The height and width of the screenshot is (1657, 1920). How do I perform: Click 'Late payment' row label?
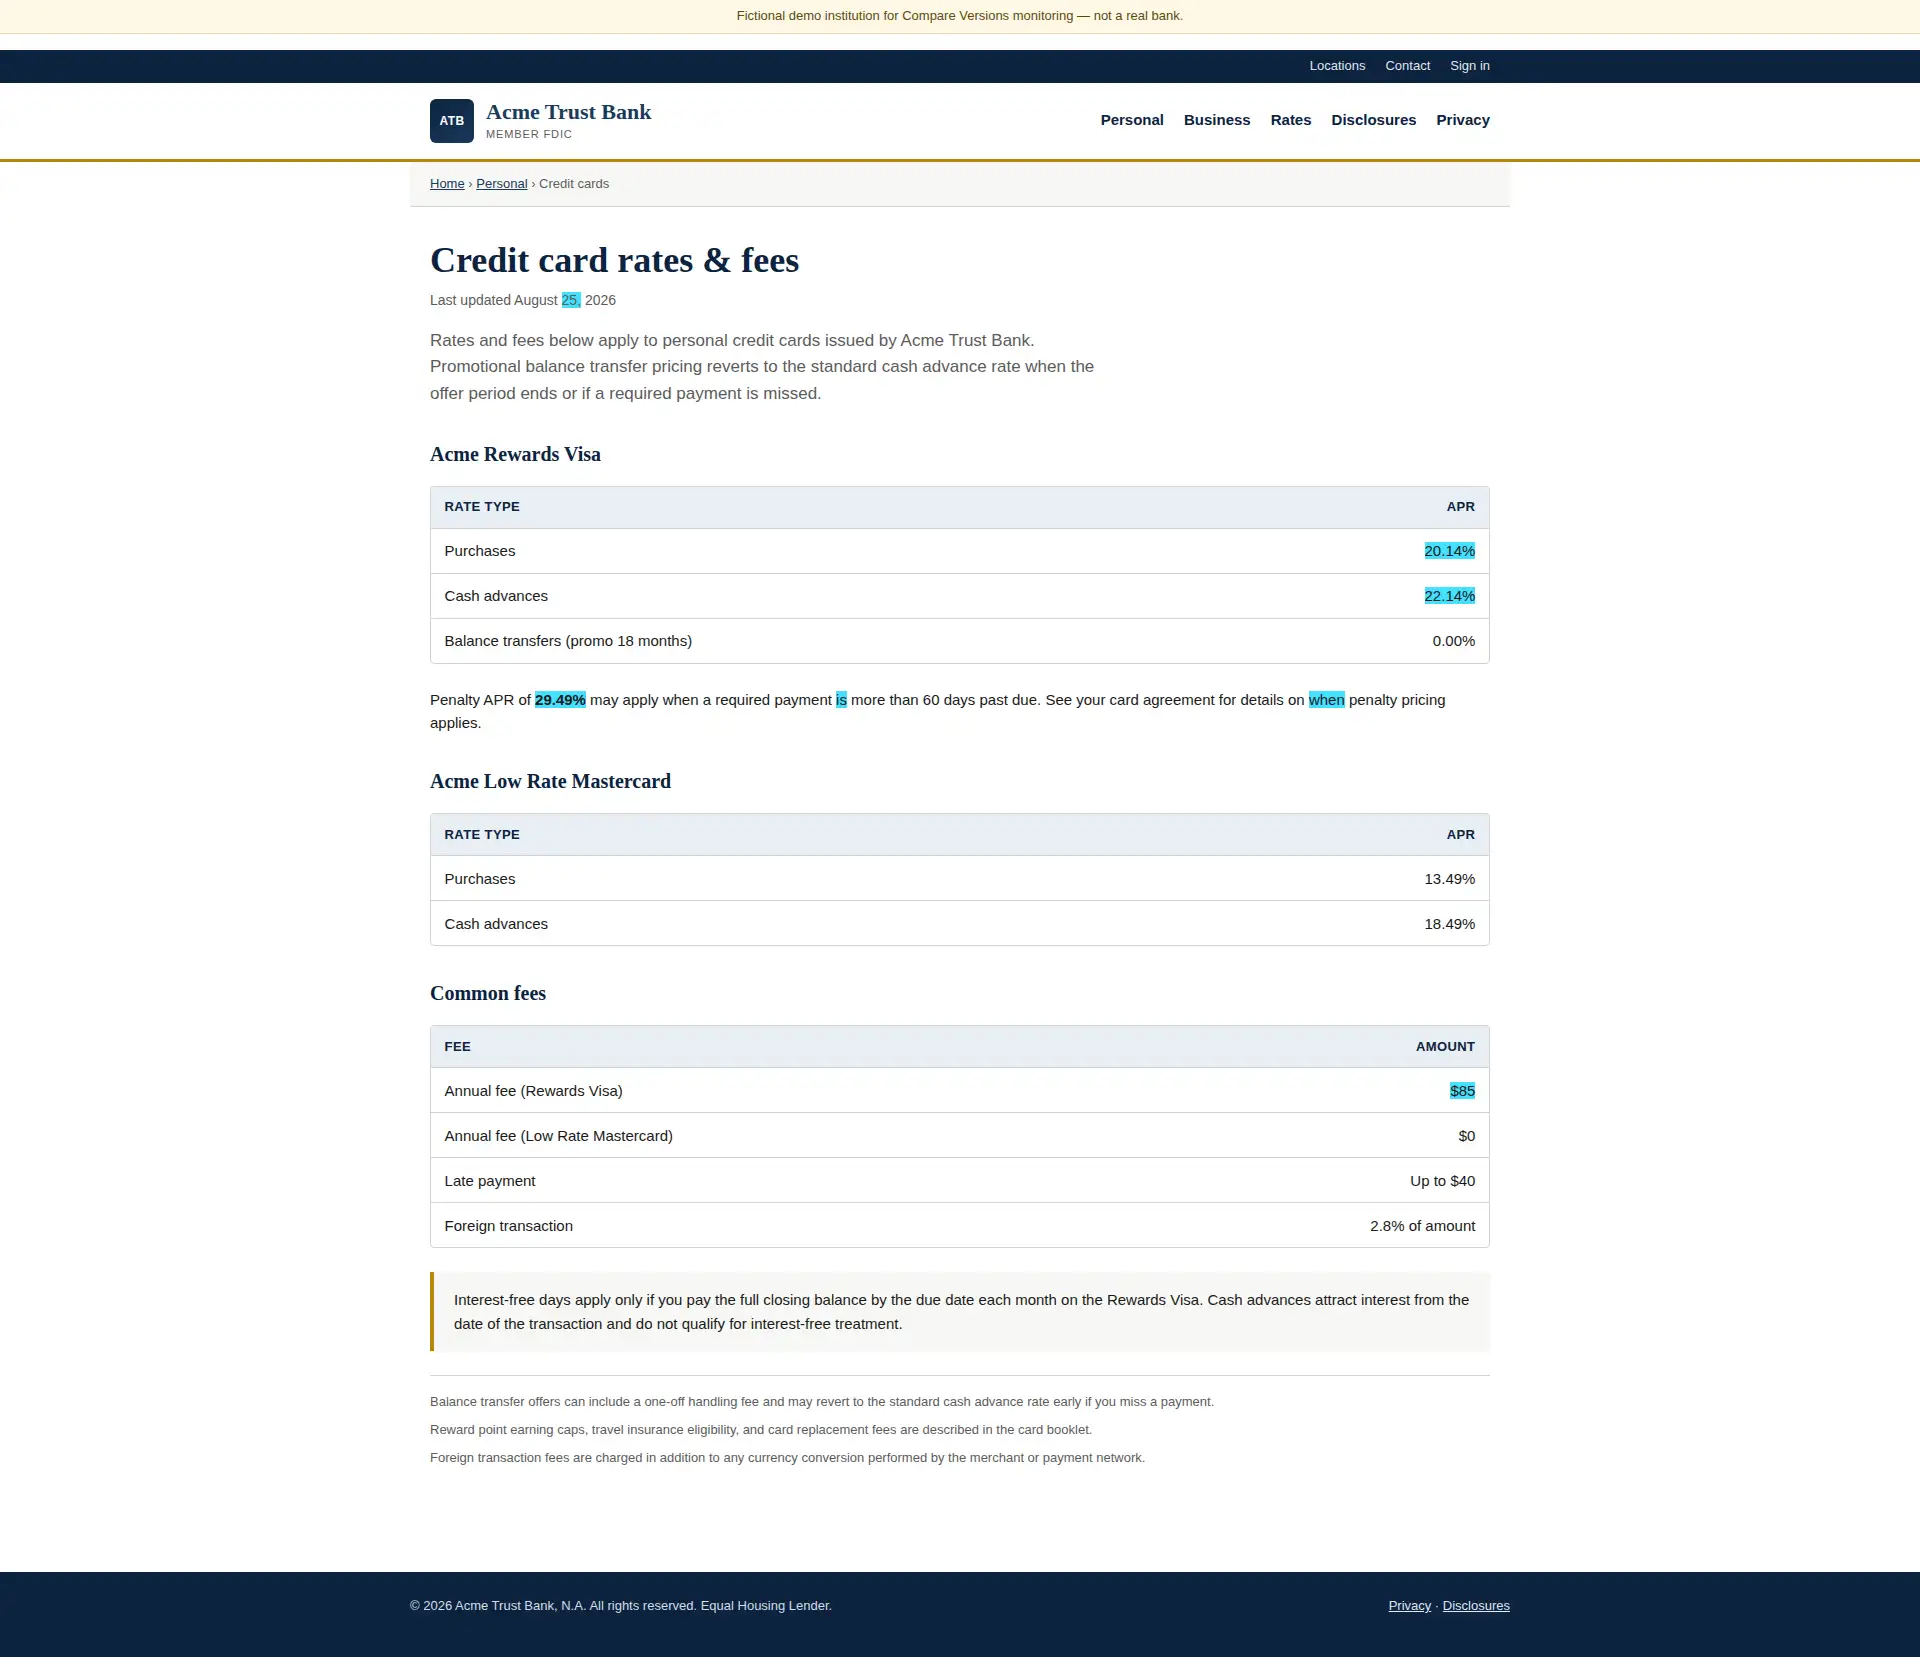489,1181
